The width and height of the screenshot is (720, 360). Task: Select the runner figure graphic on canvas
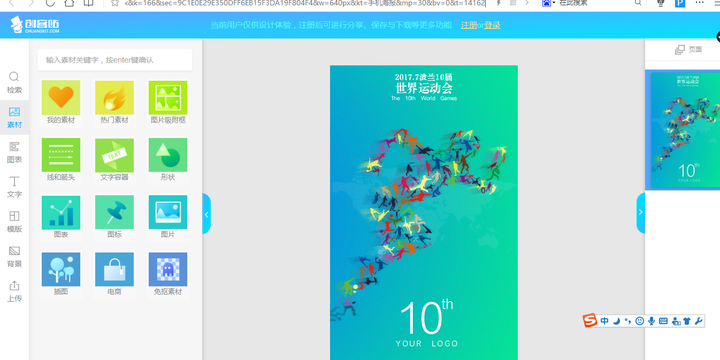tap(419, 224)
